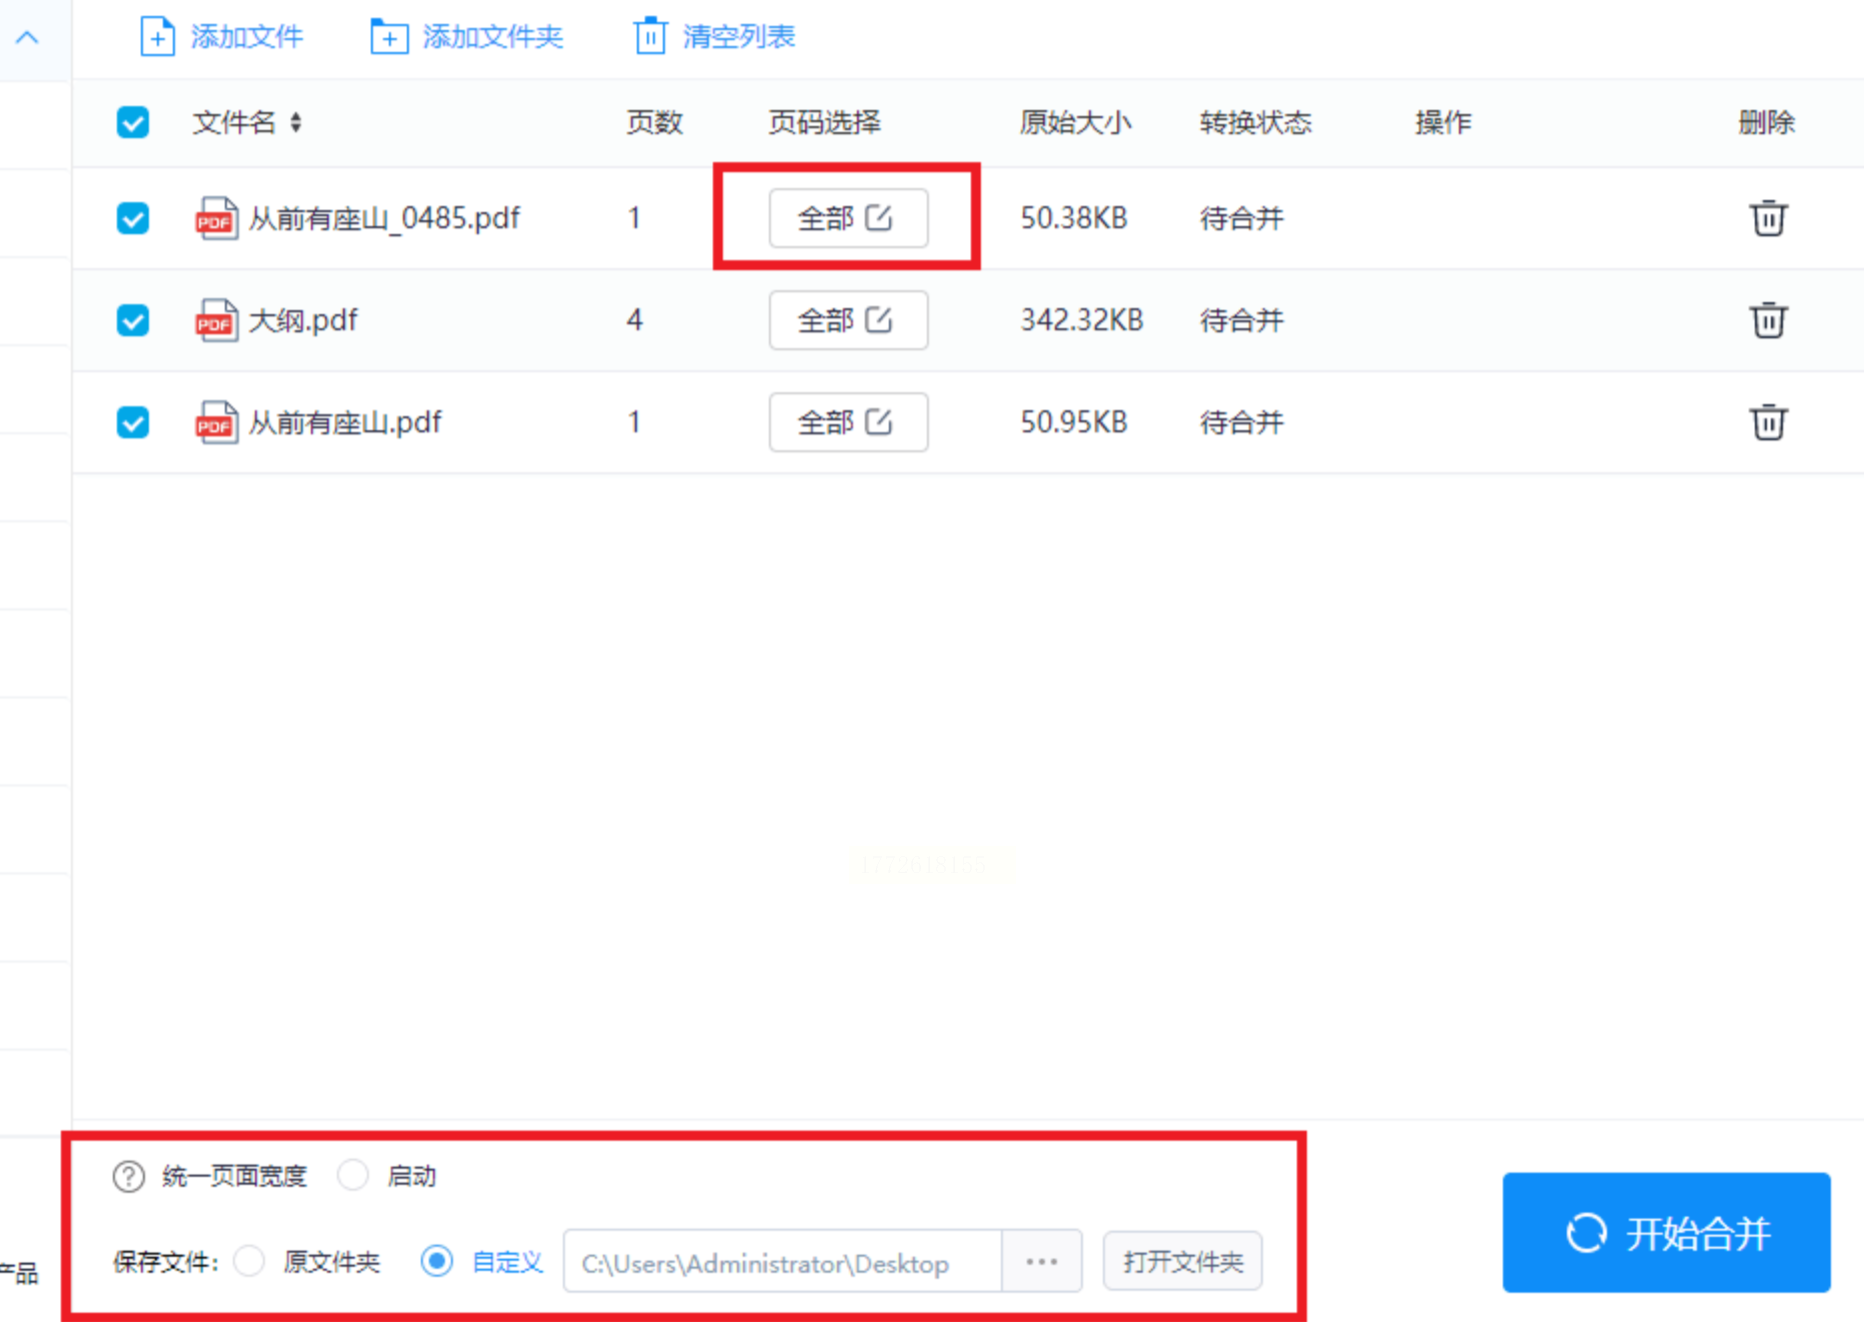1864x1322 pixels.
Task: Click the 添加文件 add file icon
Action: 157,37
